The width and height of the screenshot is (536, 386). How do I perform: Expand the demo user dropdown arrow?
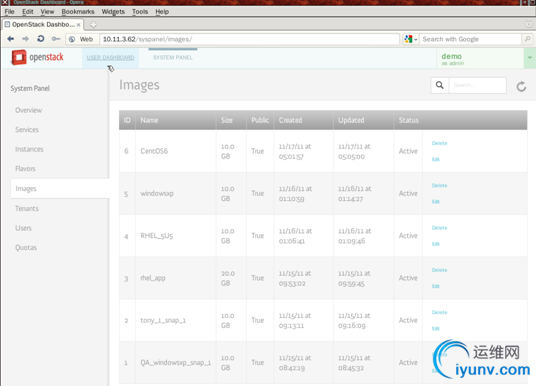[530, 58]
